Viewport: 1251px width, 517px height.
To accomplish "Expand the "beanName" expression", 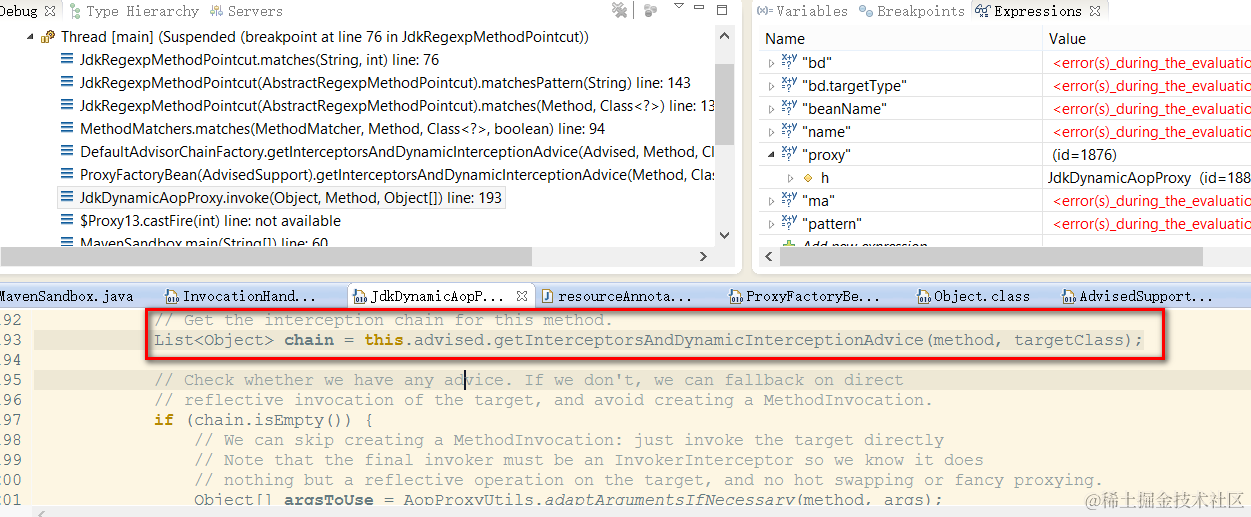I will (770, 108).
